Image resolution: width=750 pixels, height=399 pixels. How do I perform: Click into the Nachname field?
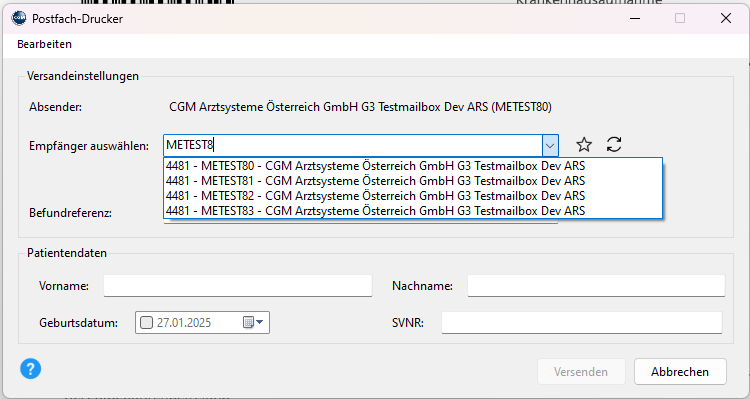tap(596, 286)
